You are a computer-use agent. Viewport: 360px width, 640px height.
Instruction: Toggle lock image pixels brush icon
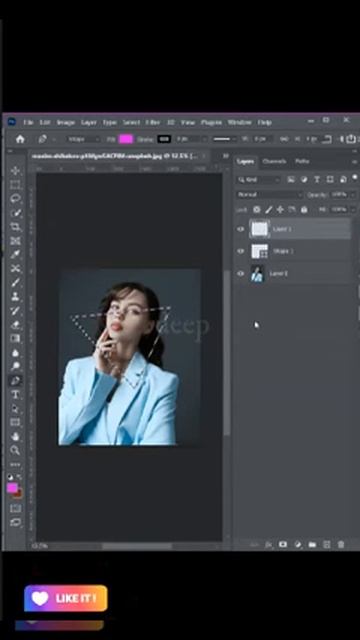pyautogui.click(x=268, y=209)
